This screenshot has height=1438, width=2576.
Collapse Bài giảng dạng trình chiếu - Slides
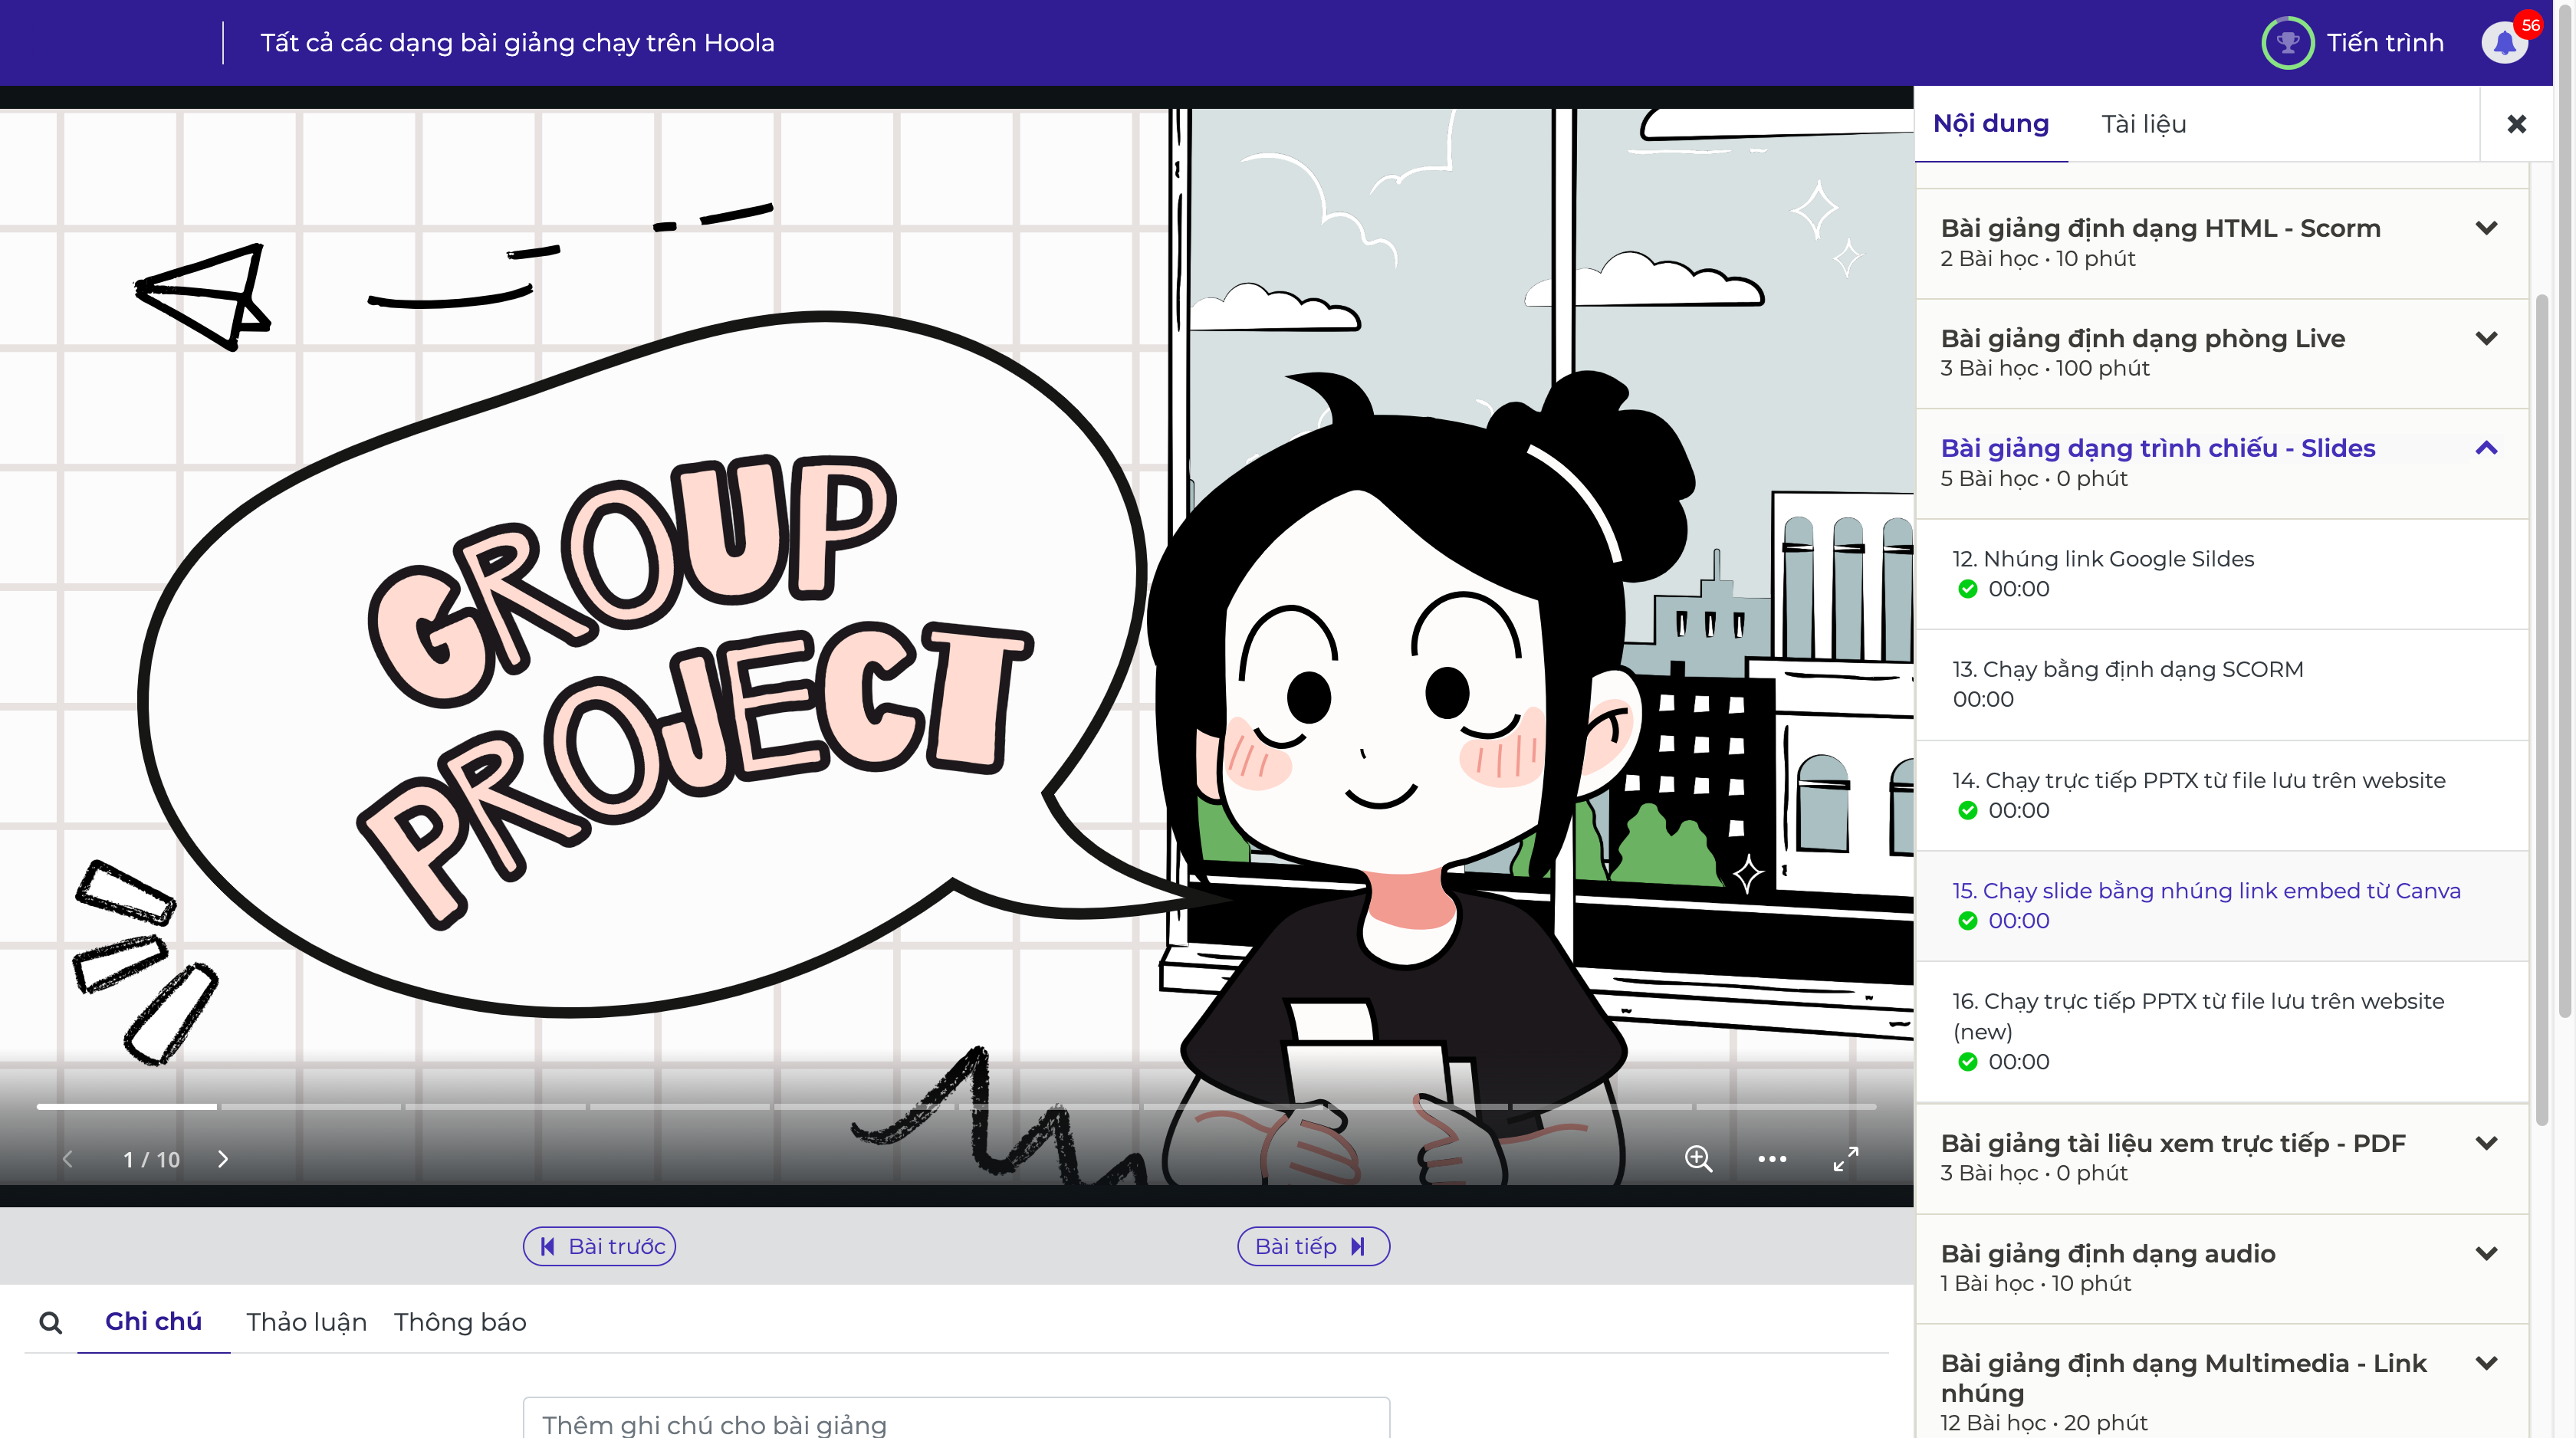(x=2486, y=448)
